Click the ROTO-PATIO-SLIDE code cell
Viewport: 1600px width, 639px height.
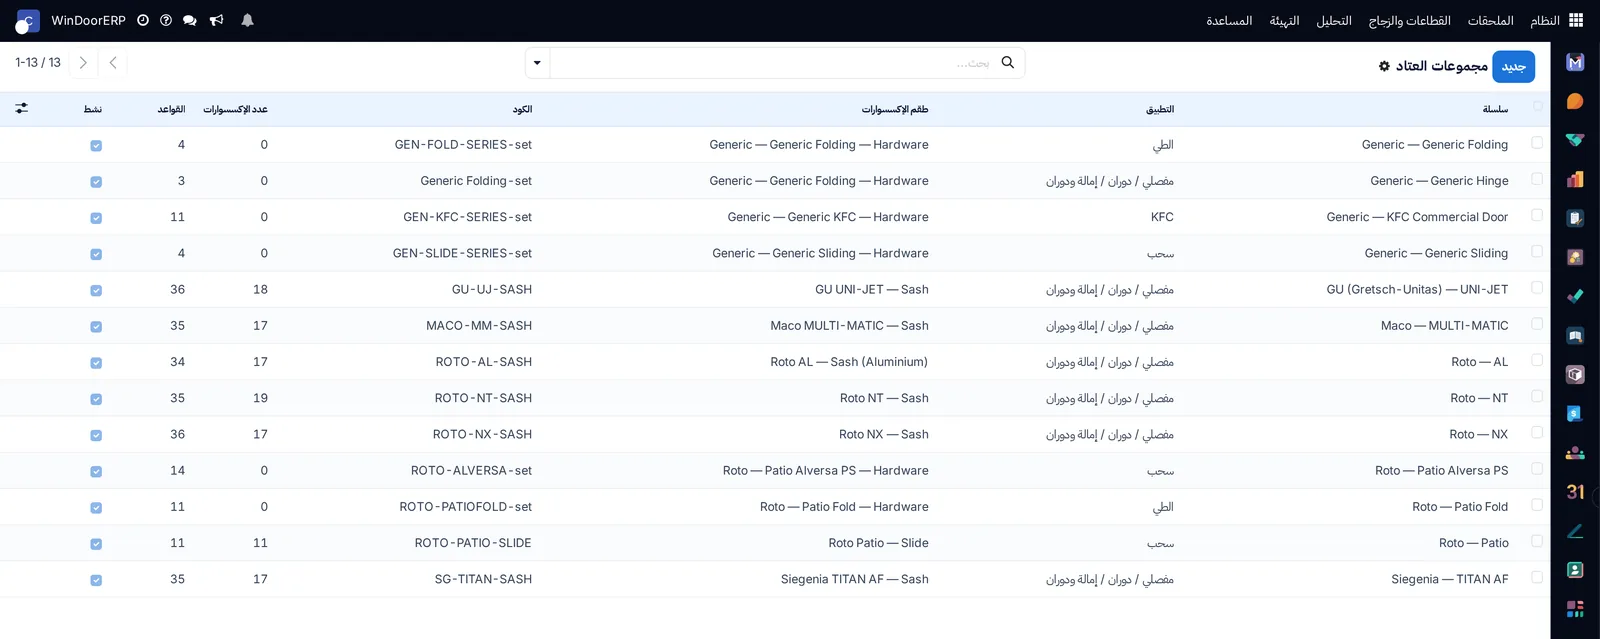473,543
